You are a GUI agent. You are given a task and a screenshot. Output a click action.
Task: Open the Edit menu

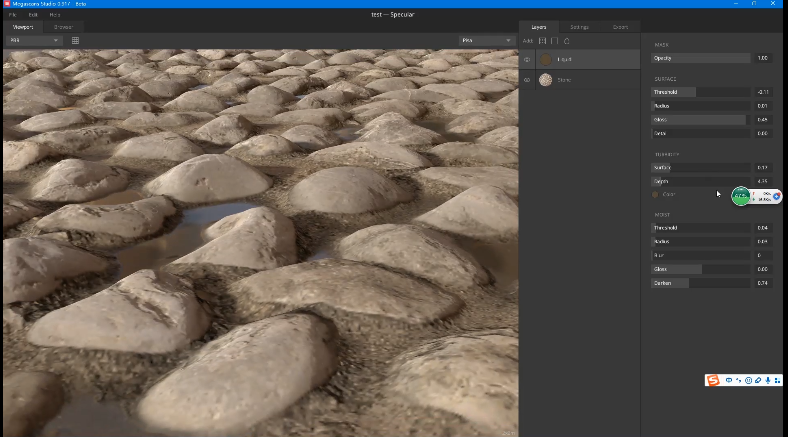tap(33, 15)
